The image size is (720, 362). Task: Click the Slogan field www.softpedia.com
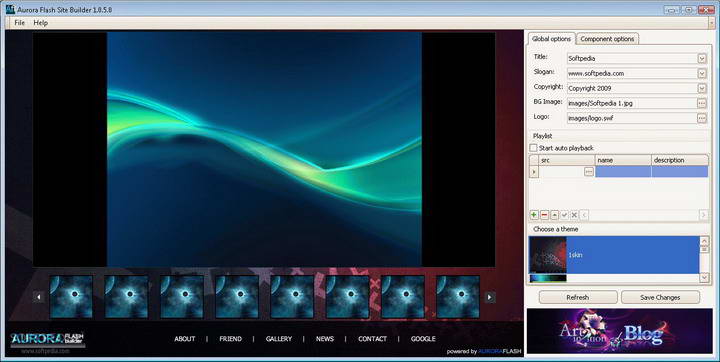pos(632,73)
